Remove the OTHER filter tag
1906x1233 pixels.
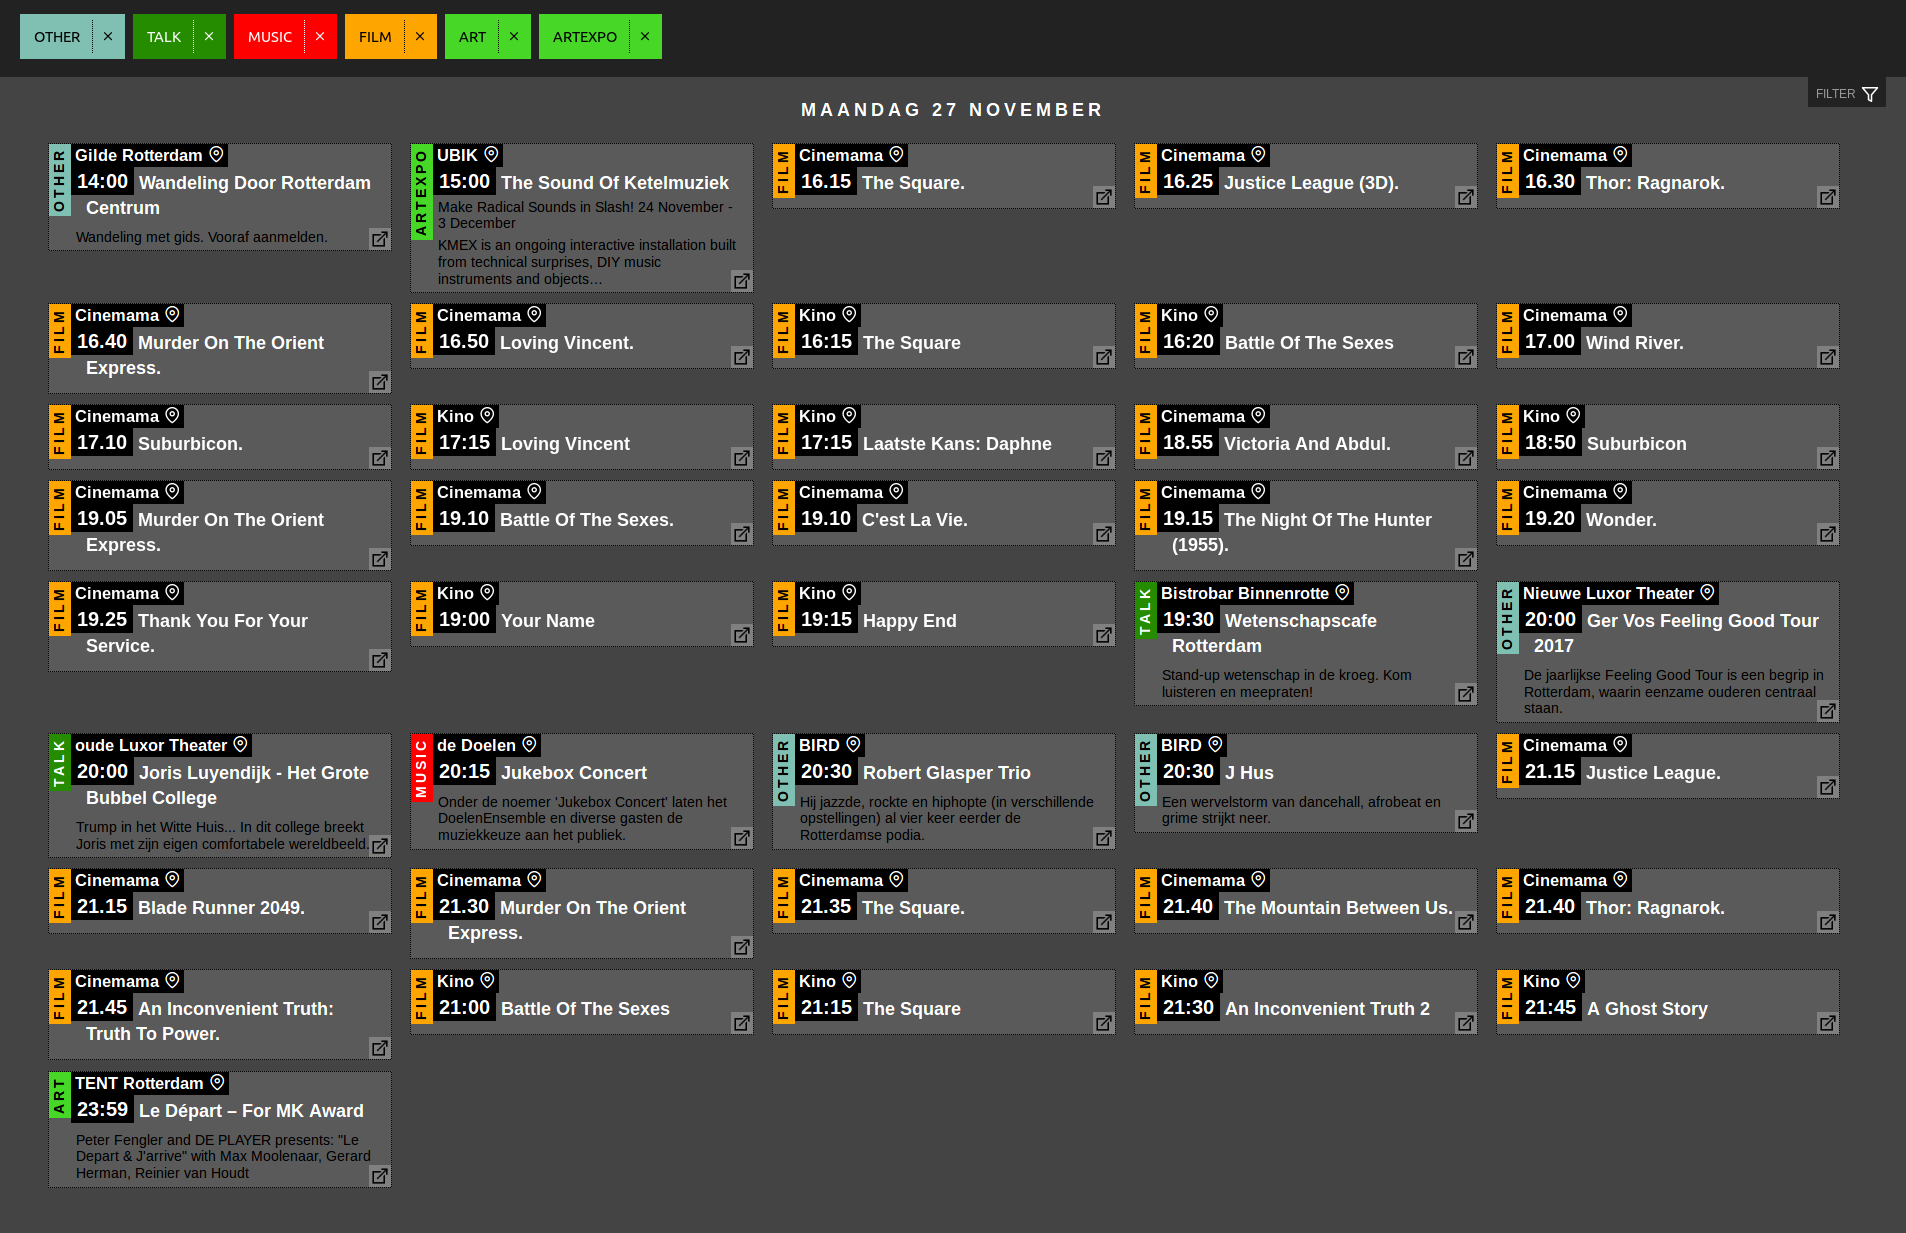pyautogui.click(x=108, y=37)
